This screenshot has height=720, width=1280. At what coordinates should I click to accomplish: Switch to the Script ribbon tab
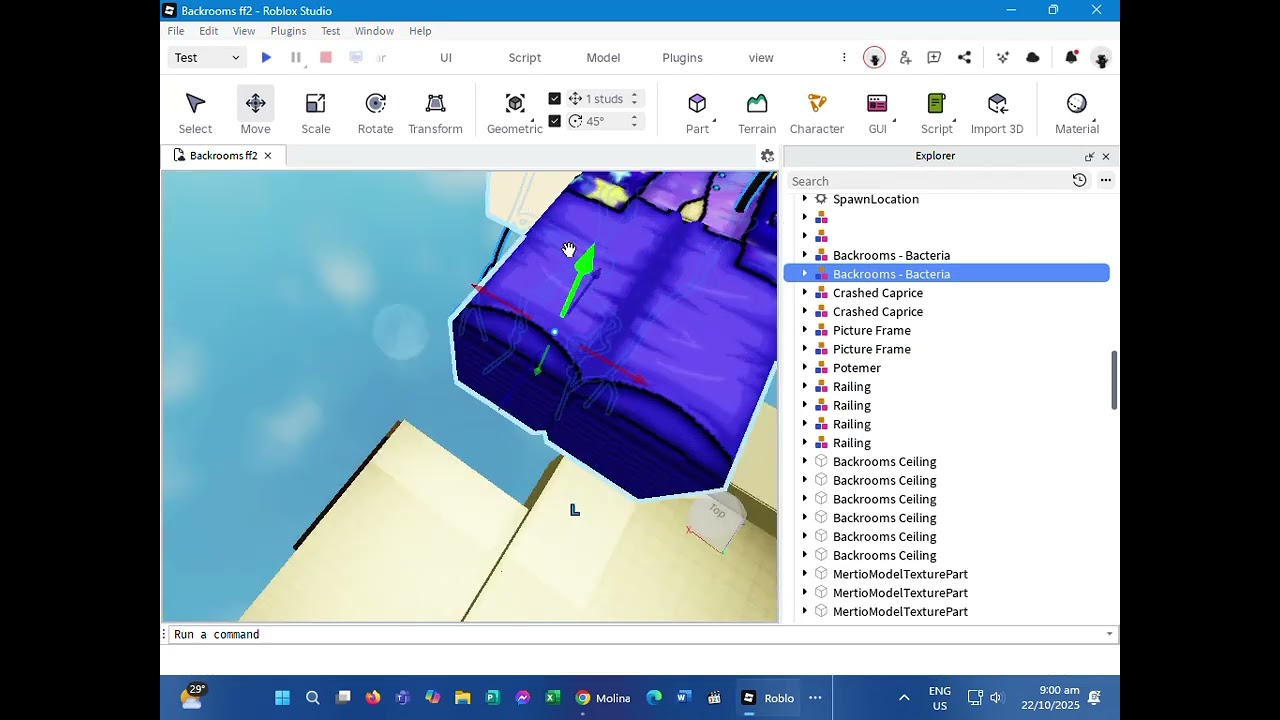pos(524,58)
